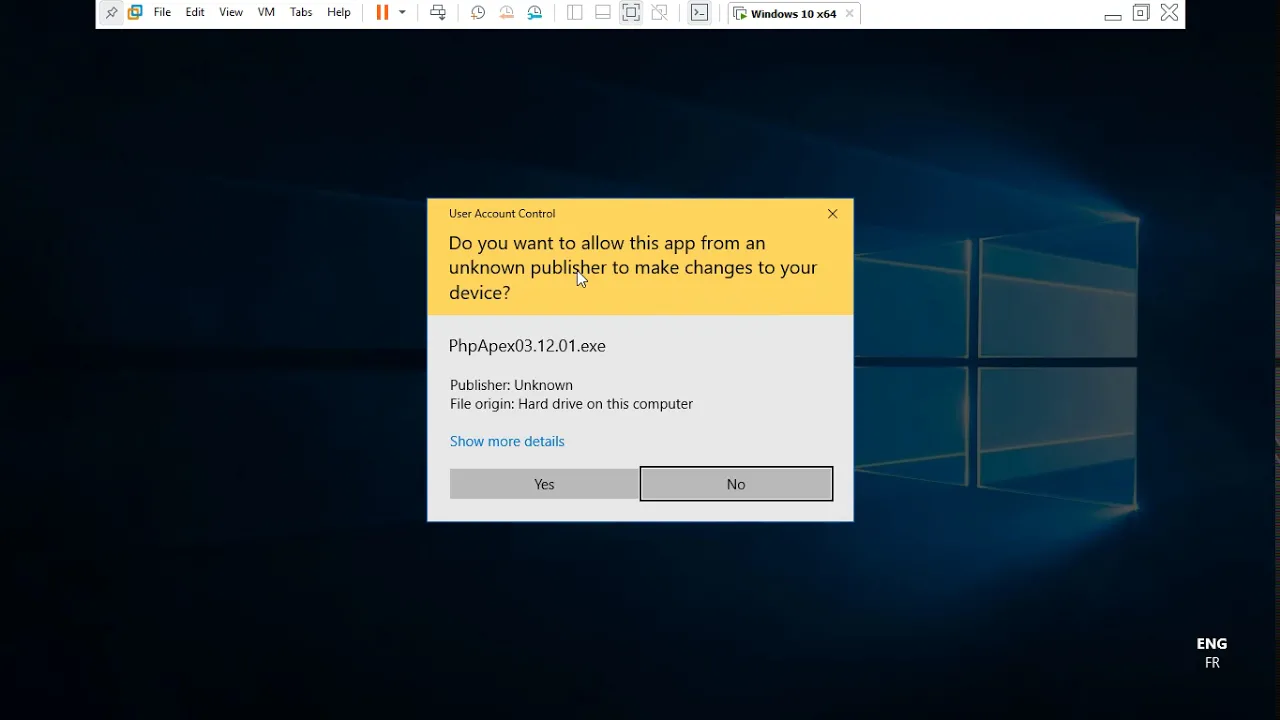Open the snapshot manager icon
The image size is (1280, 720).
click(x=535, y=13)
